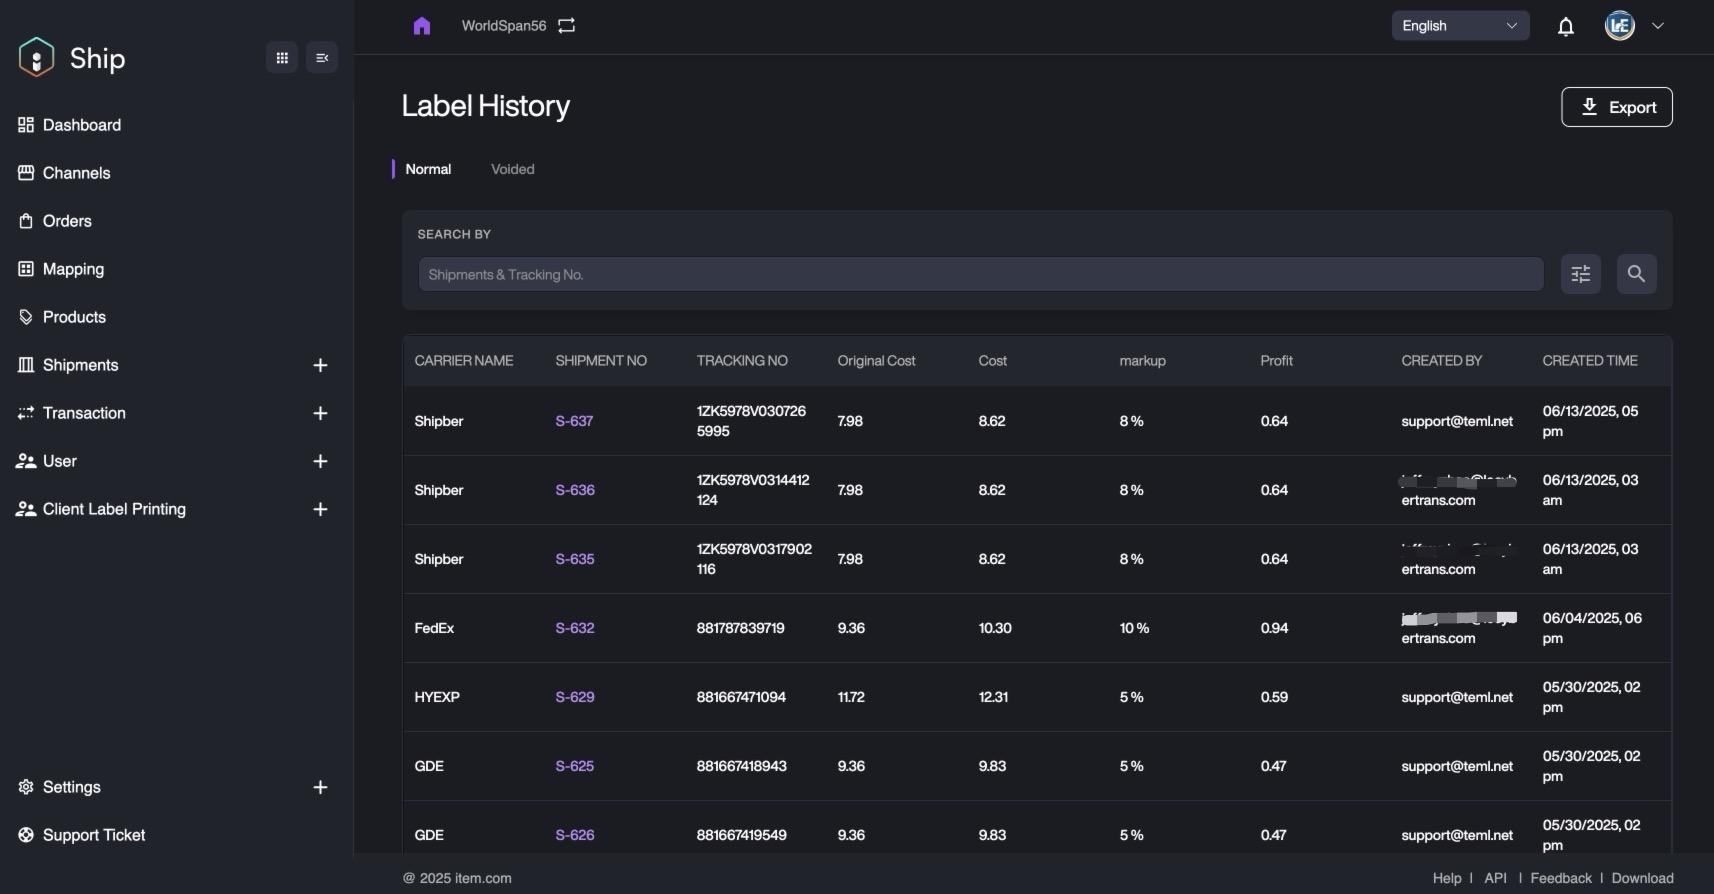1714x894 pixels.
Task: Expand the Shipments menu
Action: coord(320,366)
